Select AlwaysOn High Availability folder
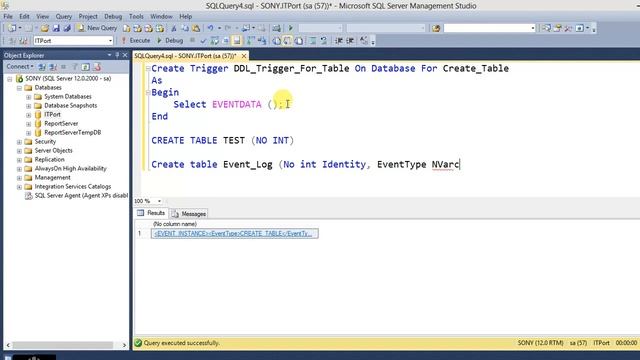Image resolution: width=640 pixels, height=360 pixels. tap(70, 169)
